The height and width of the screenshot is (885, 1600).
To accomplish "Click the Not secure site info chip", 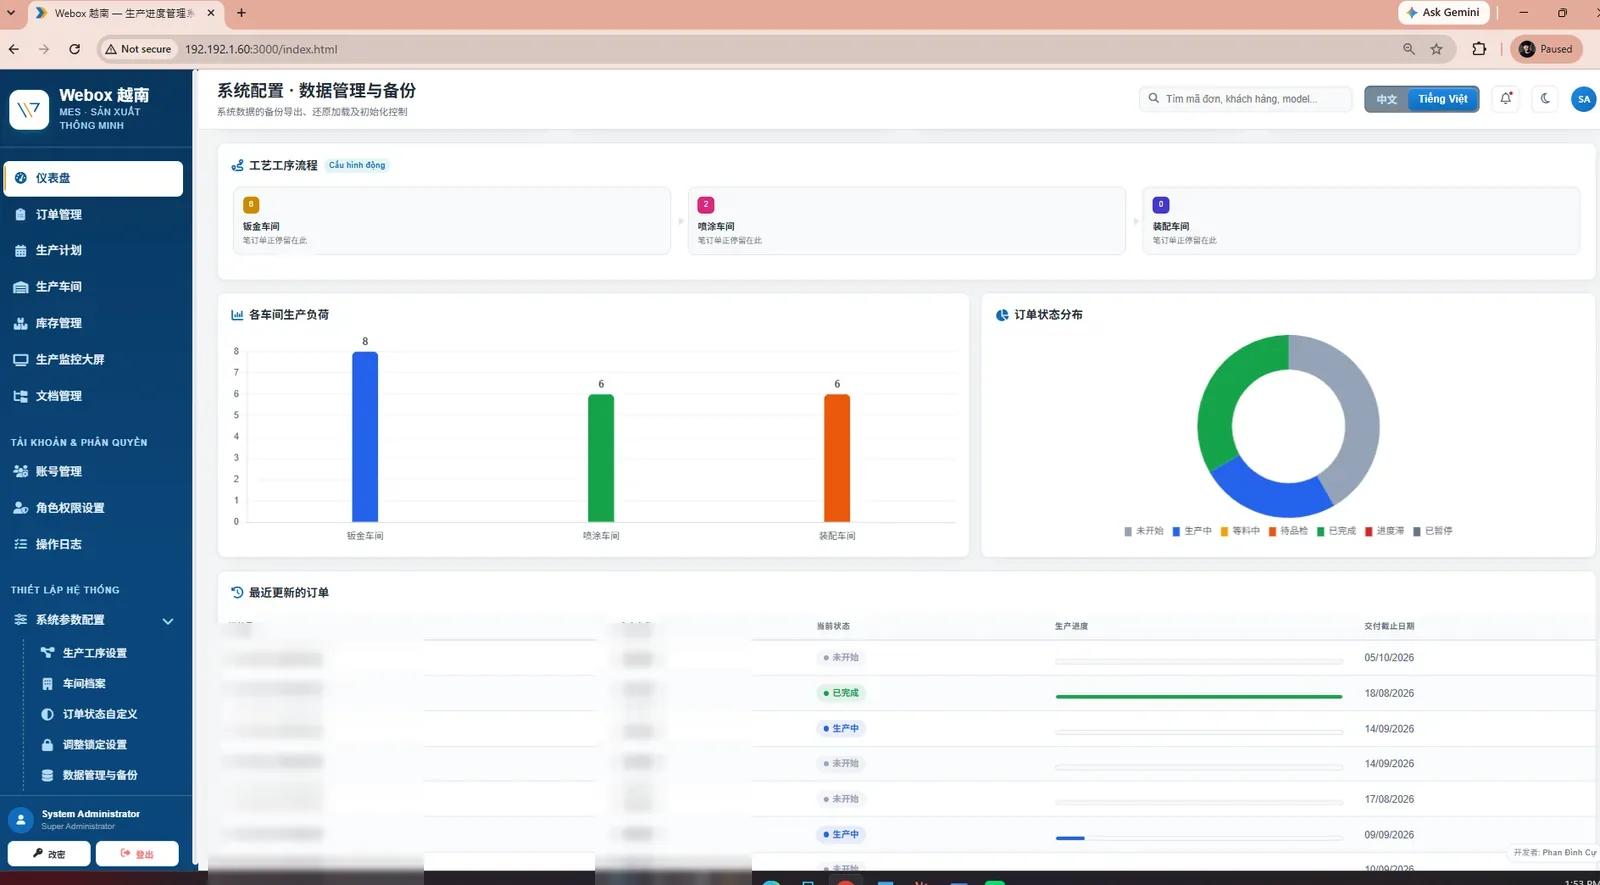I will 138,49.
